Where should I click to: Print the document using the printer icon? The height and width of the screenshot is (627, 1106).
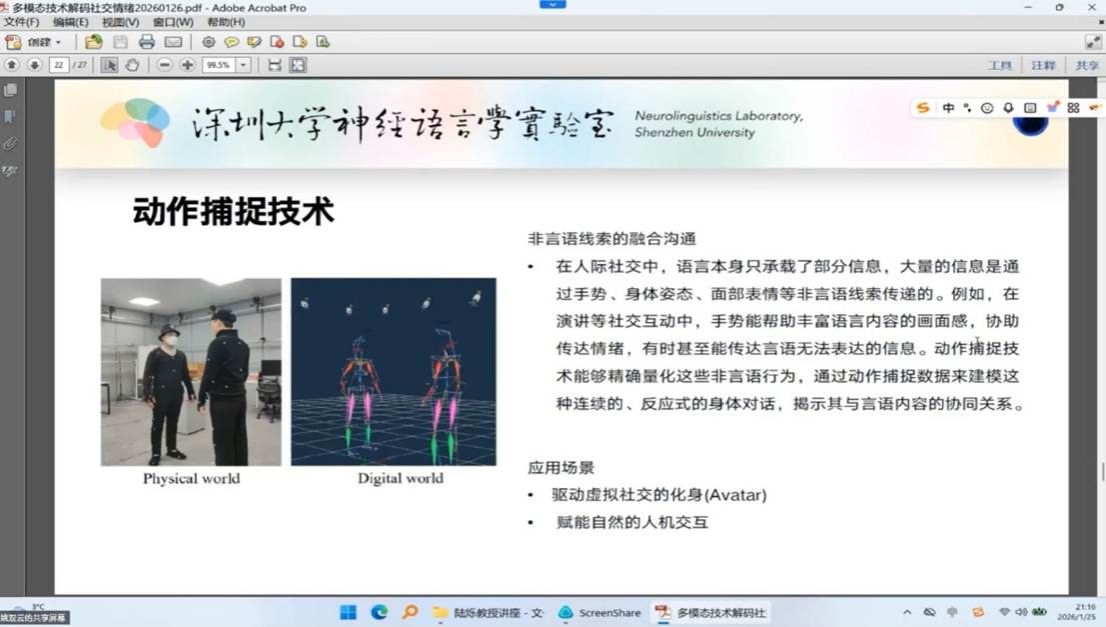pos(147,42)
